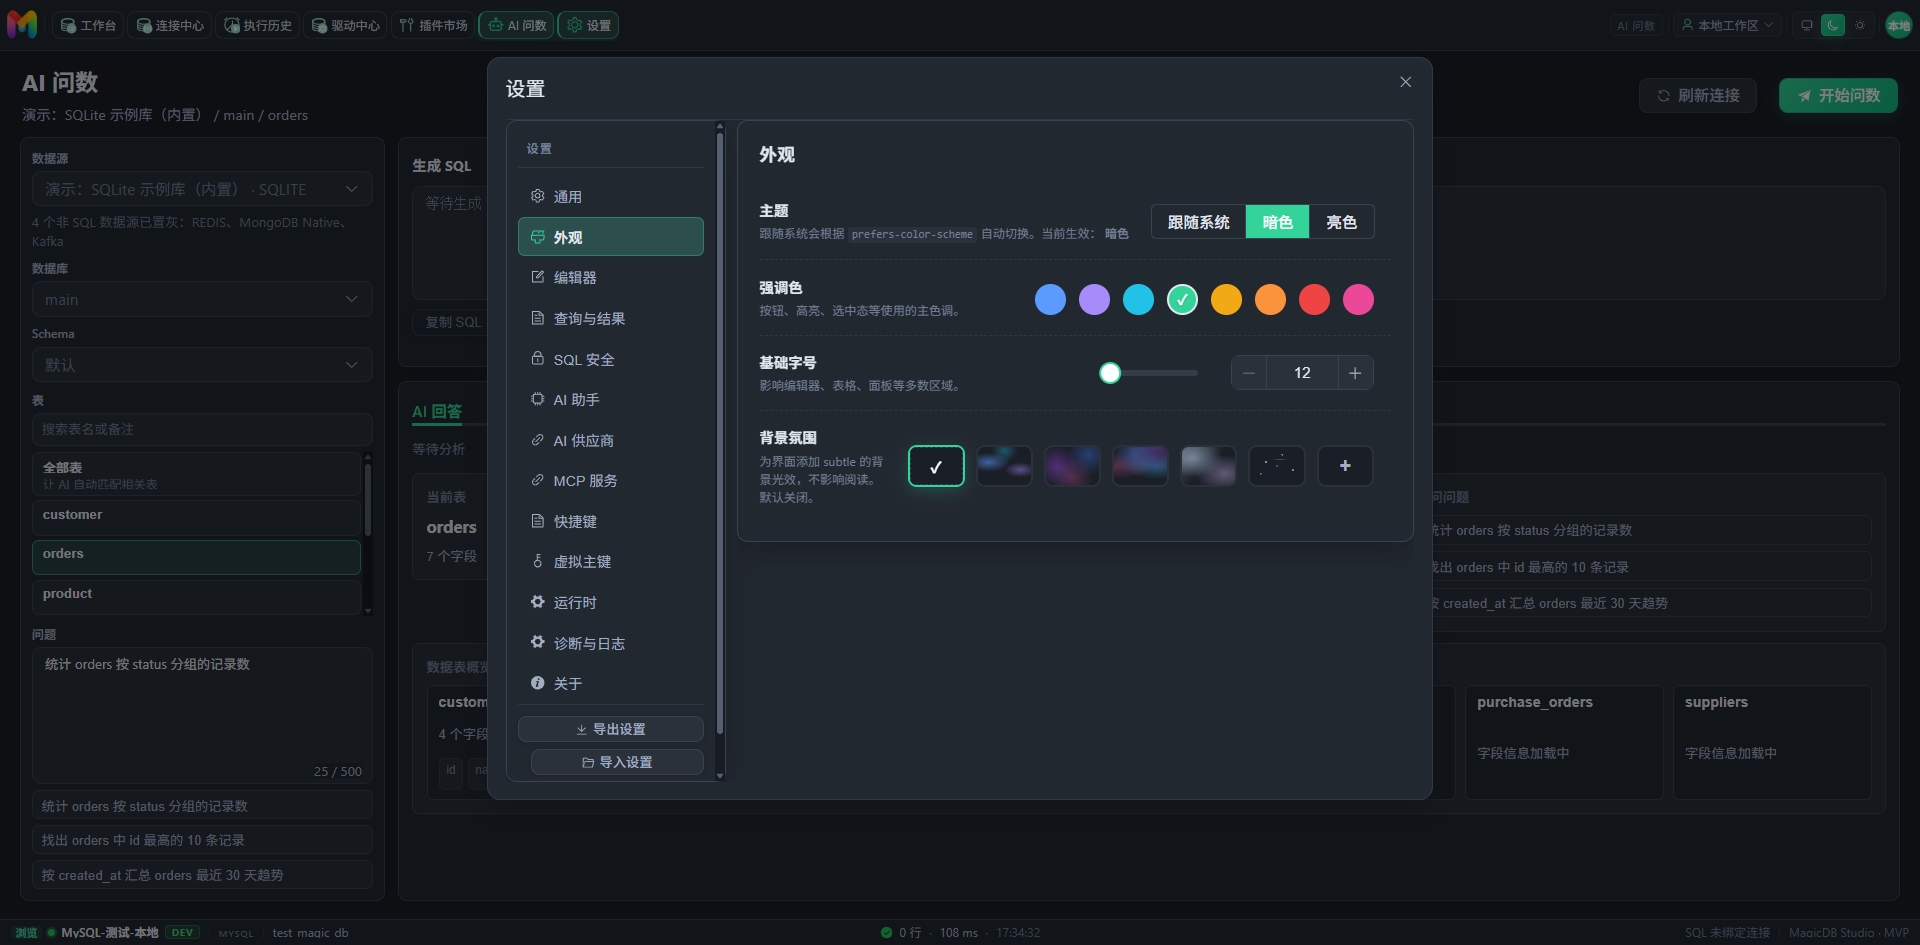Switch to the AI 回答 tab
The height and width of the screenshot is (945, 1920).
point(437,411)
